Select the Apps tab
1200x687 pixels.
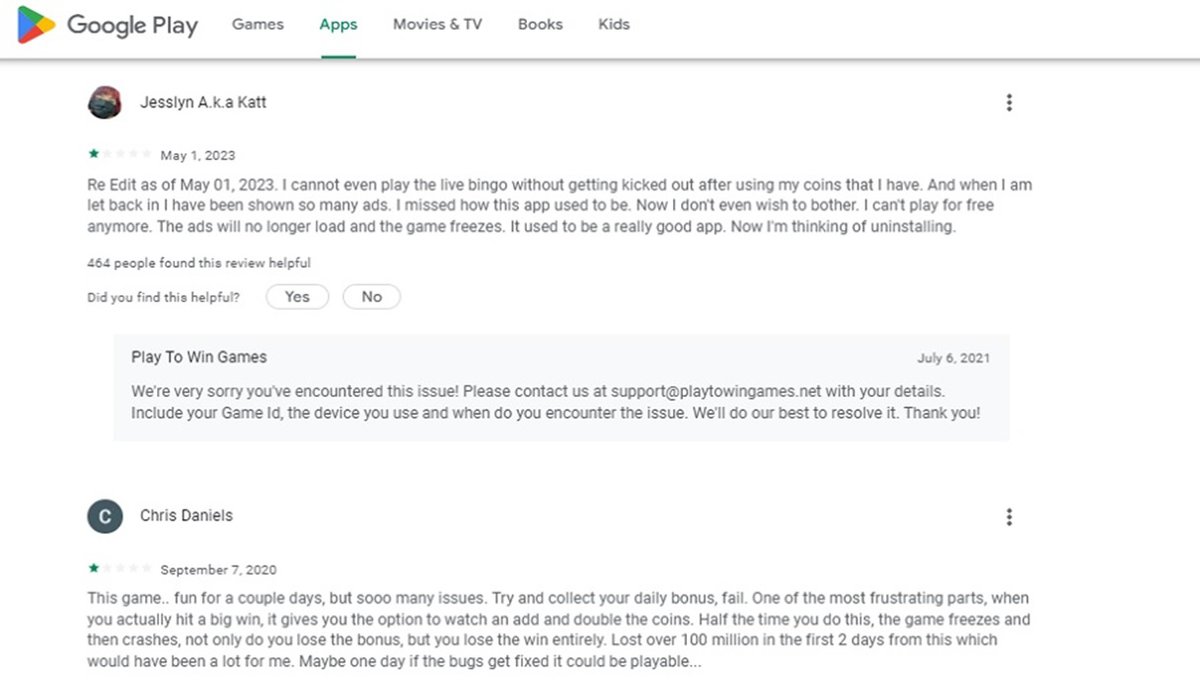[338, 25]
